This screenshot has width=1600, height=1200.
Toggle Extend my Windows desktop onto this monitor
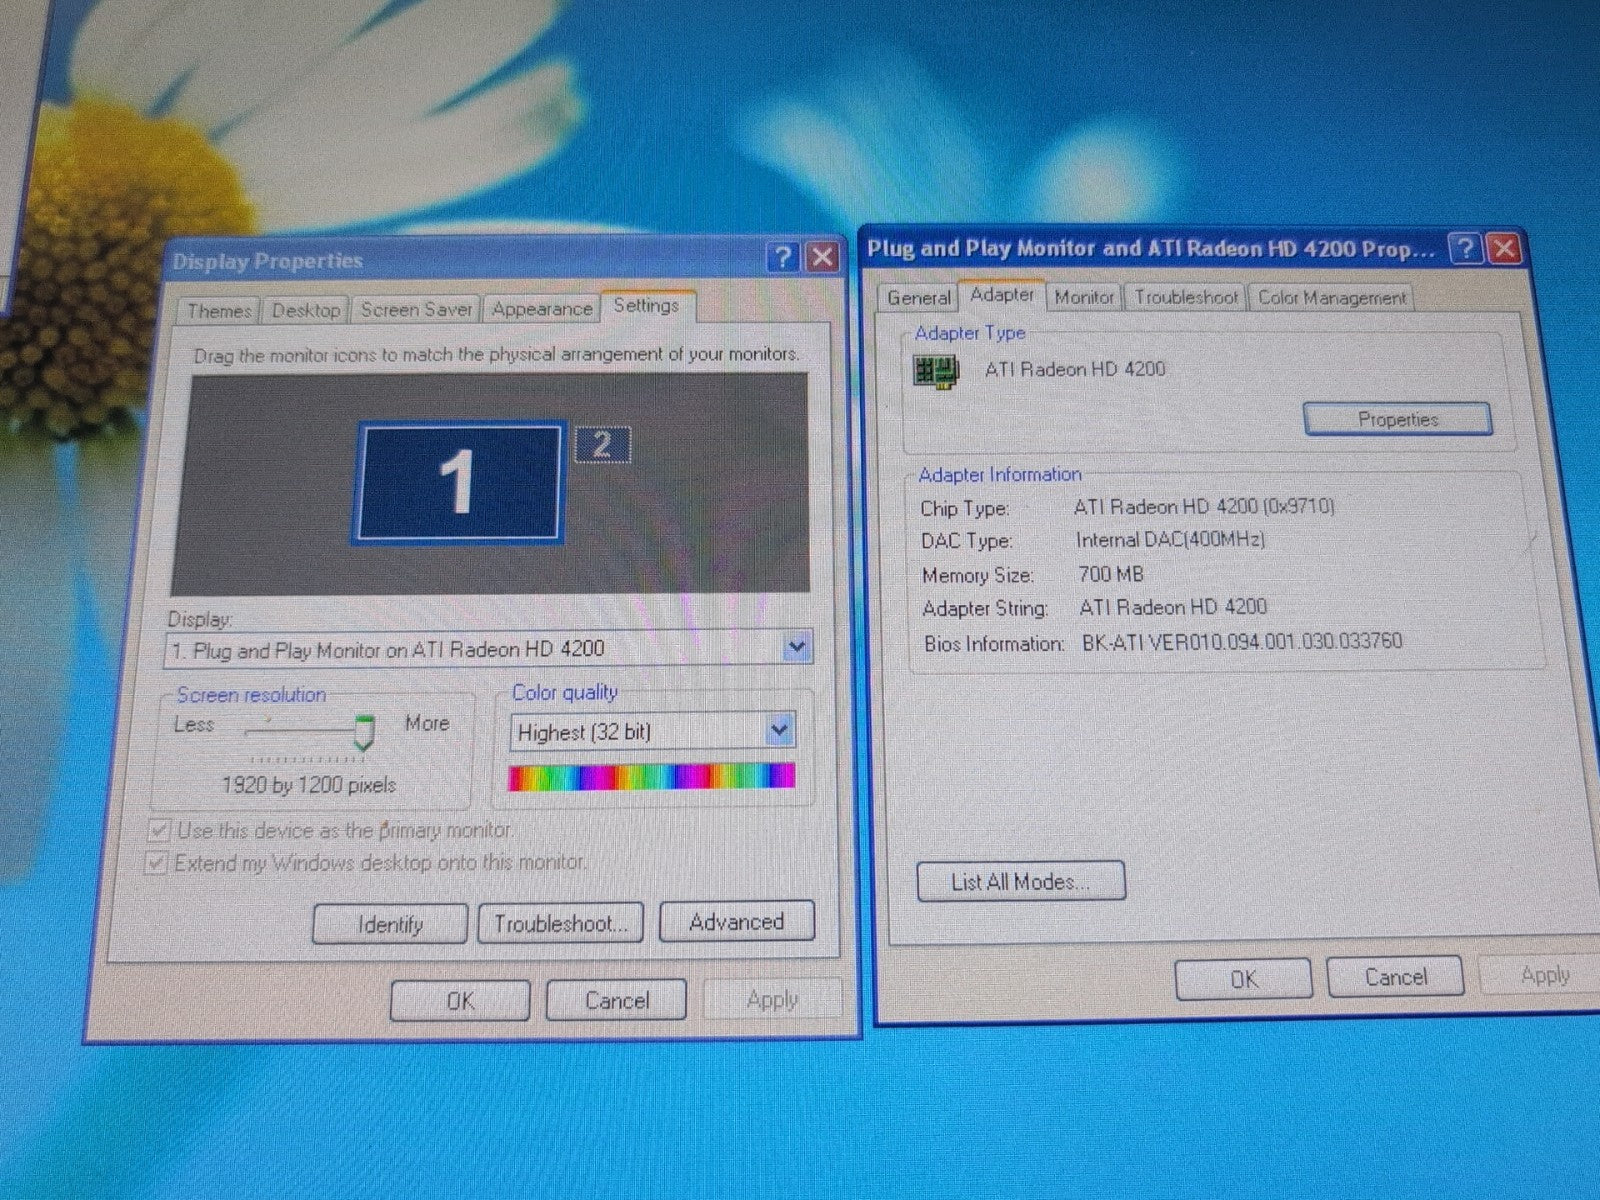pyautogui.click(x=156, y=863)
